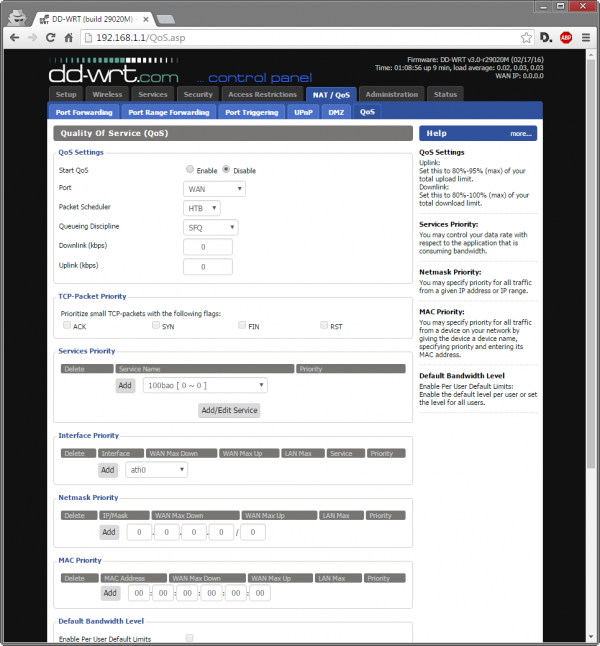
Task: Expand the Queueing Discipline SFQ dropdown
Action: pyautogui.click(x=211, y=227)
